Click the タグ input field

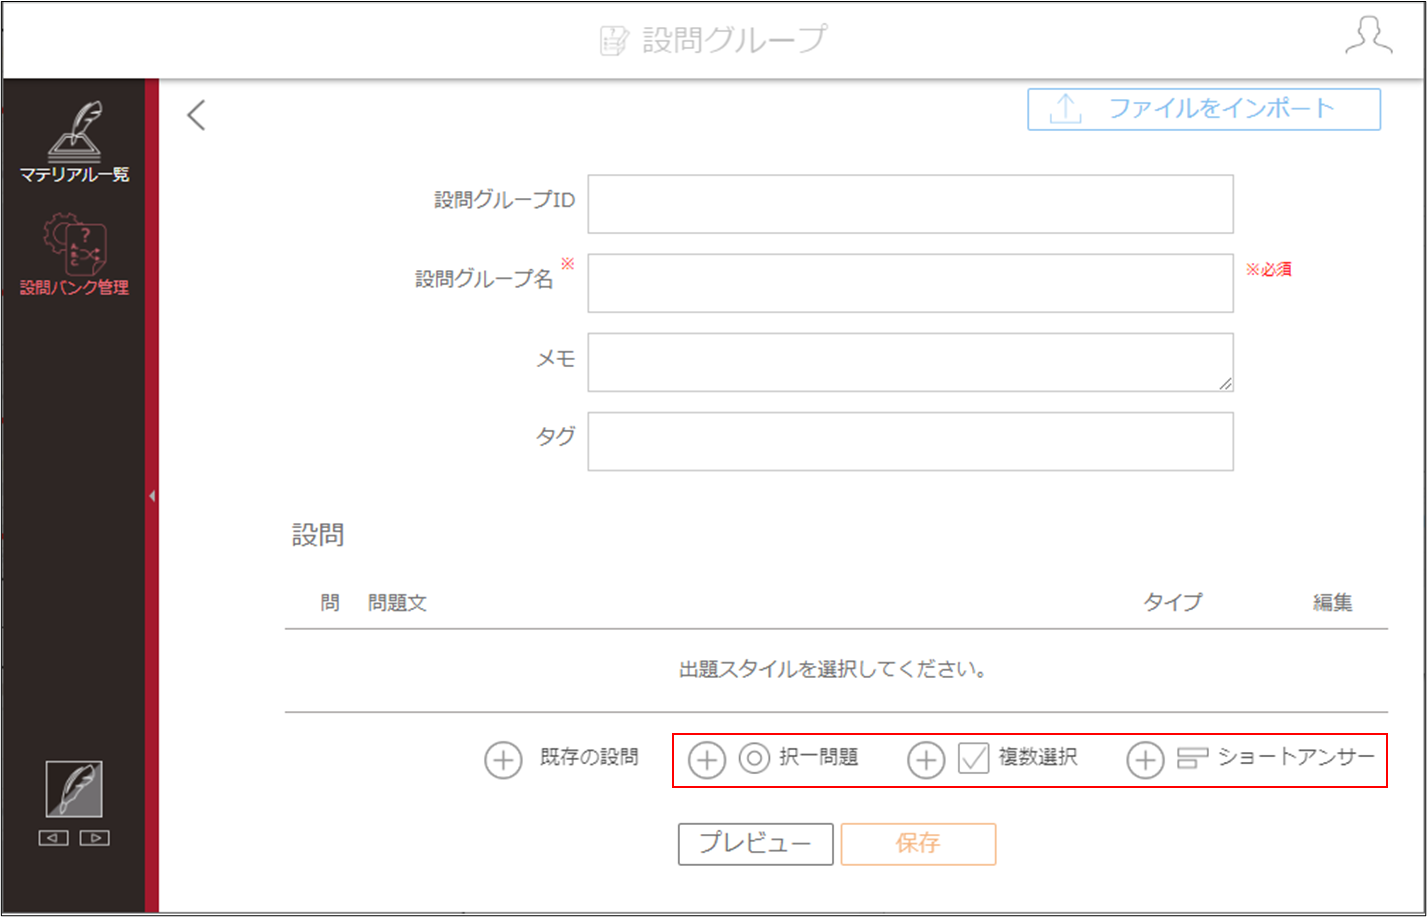click(x=910, y=441)
